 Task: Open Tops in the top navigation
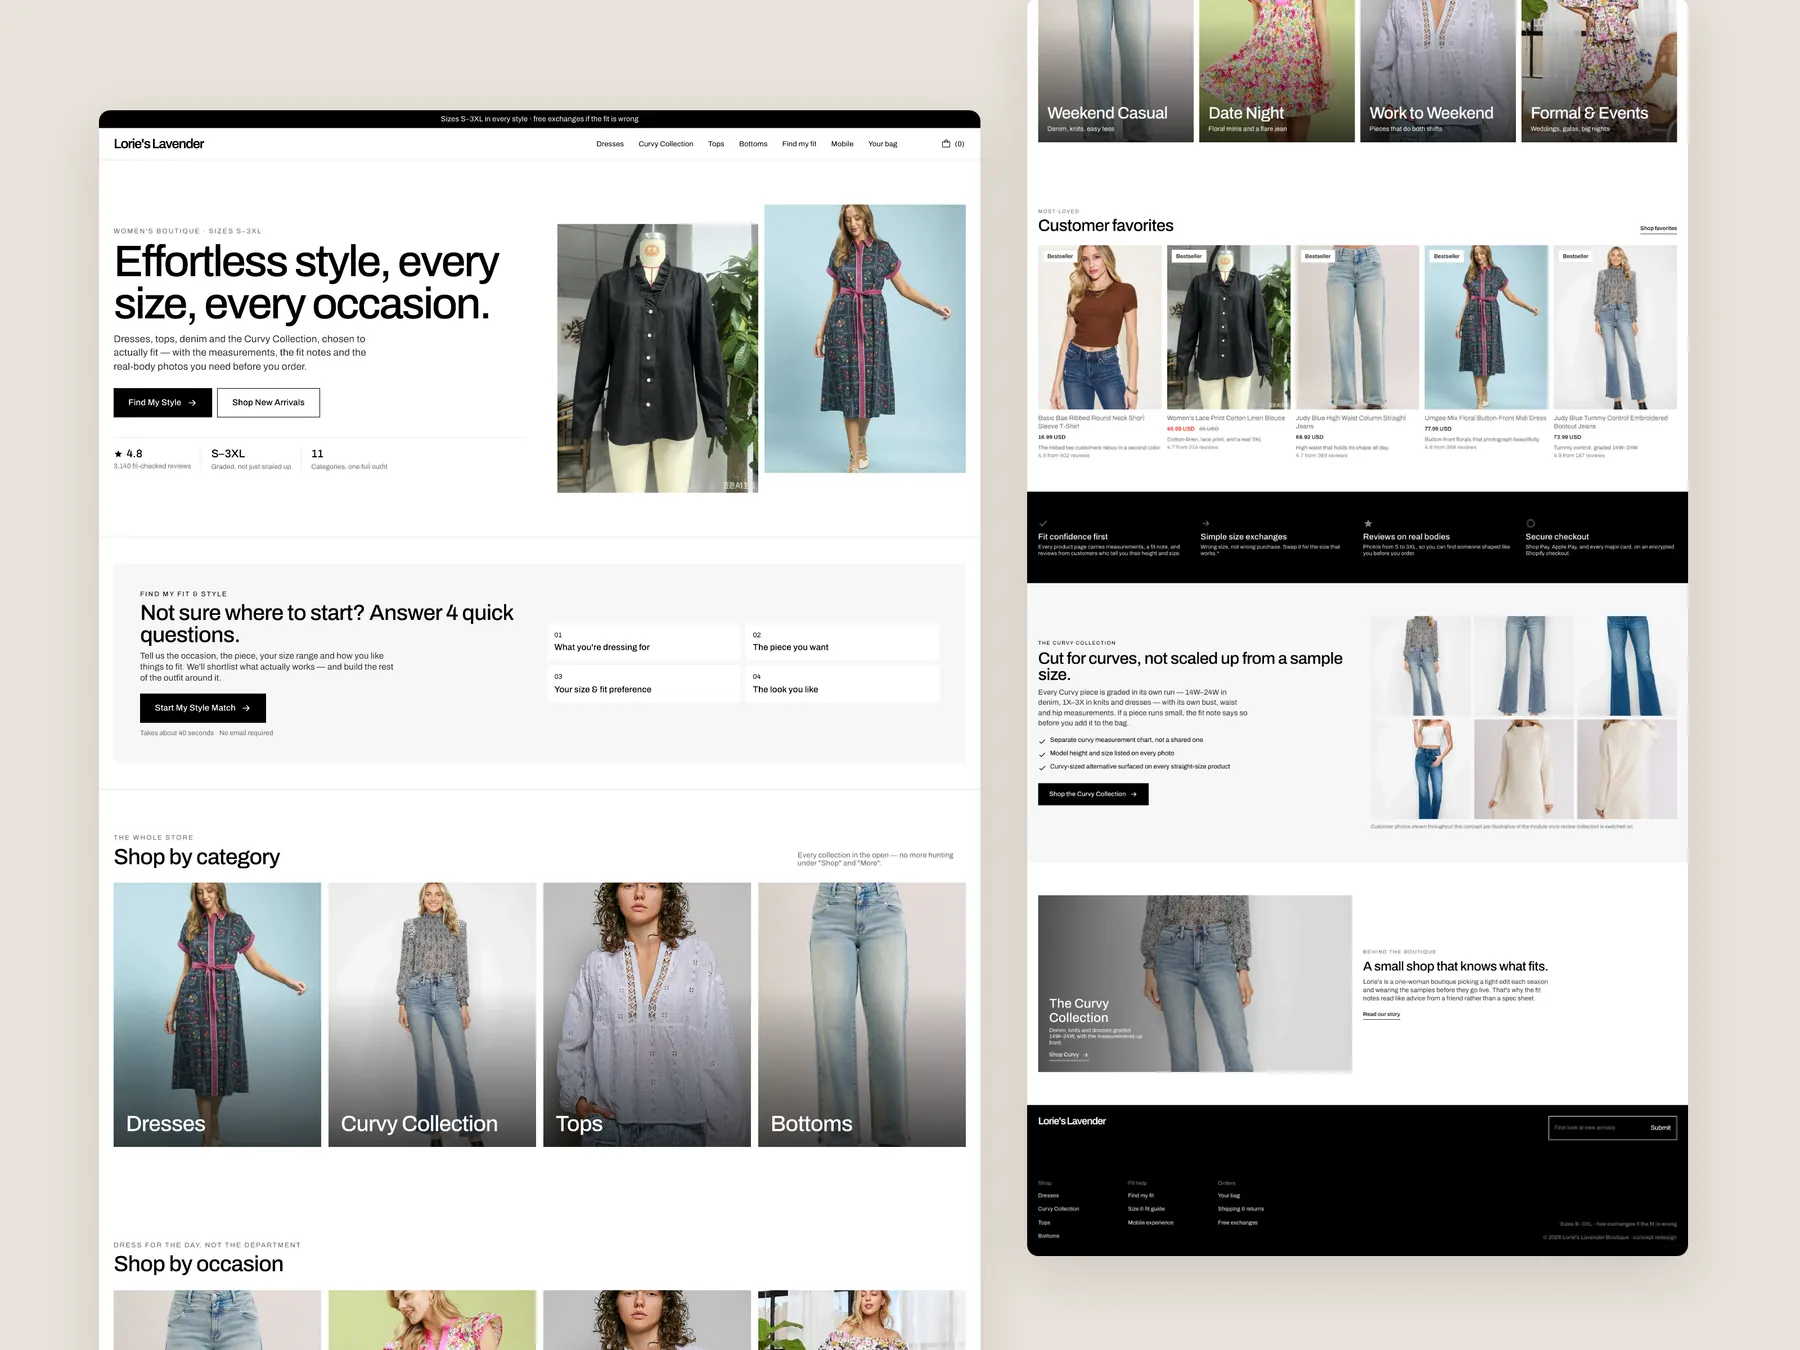716,144
